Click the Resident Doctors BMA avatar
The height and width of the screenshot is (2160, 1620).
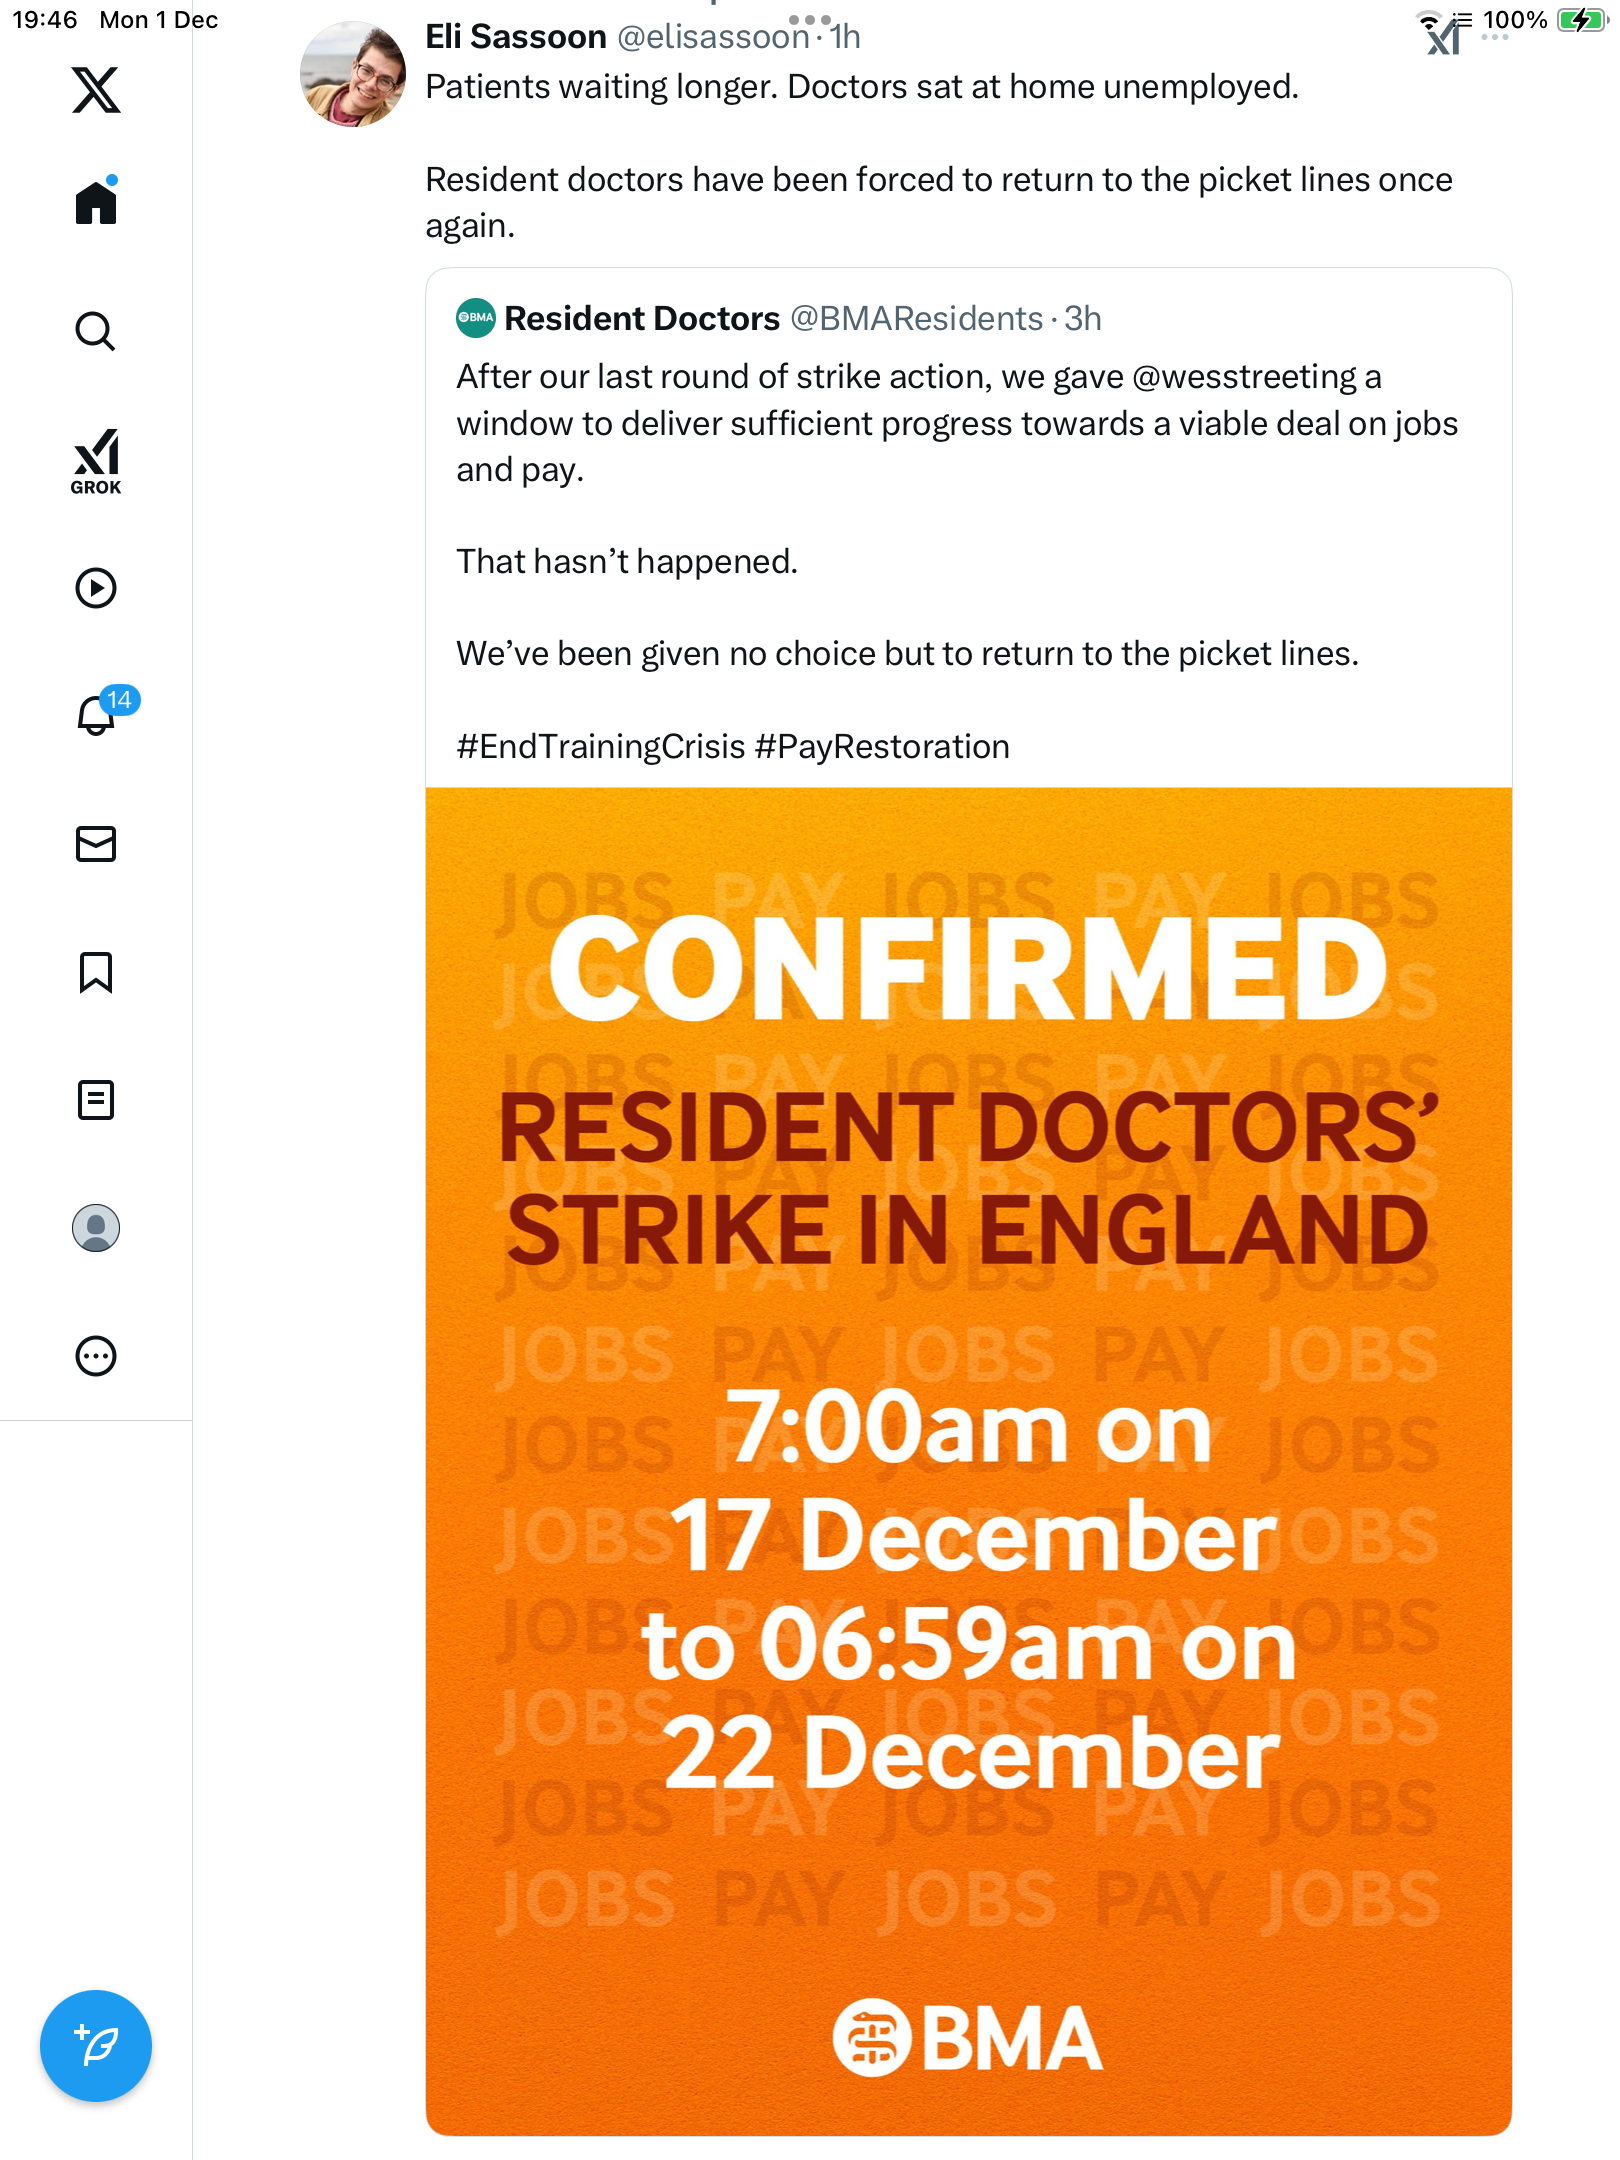pos(476,318)
